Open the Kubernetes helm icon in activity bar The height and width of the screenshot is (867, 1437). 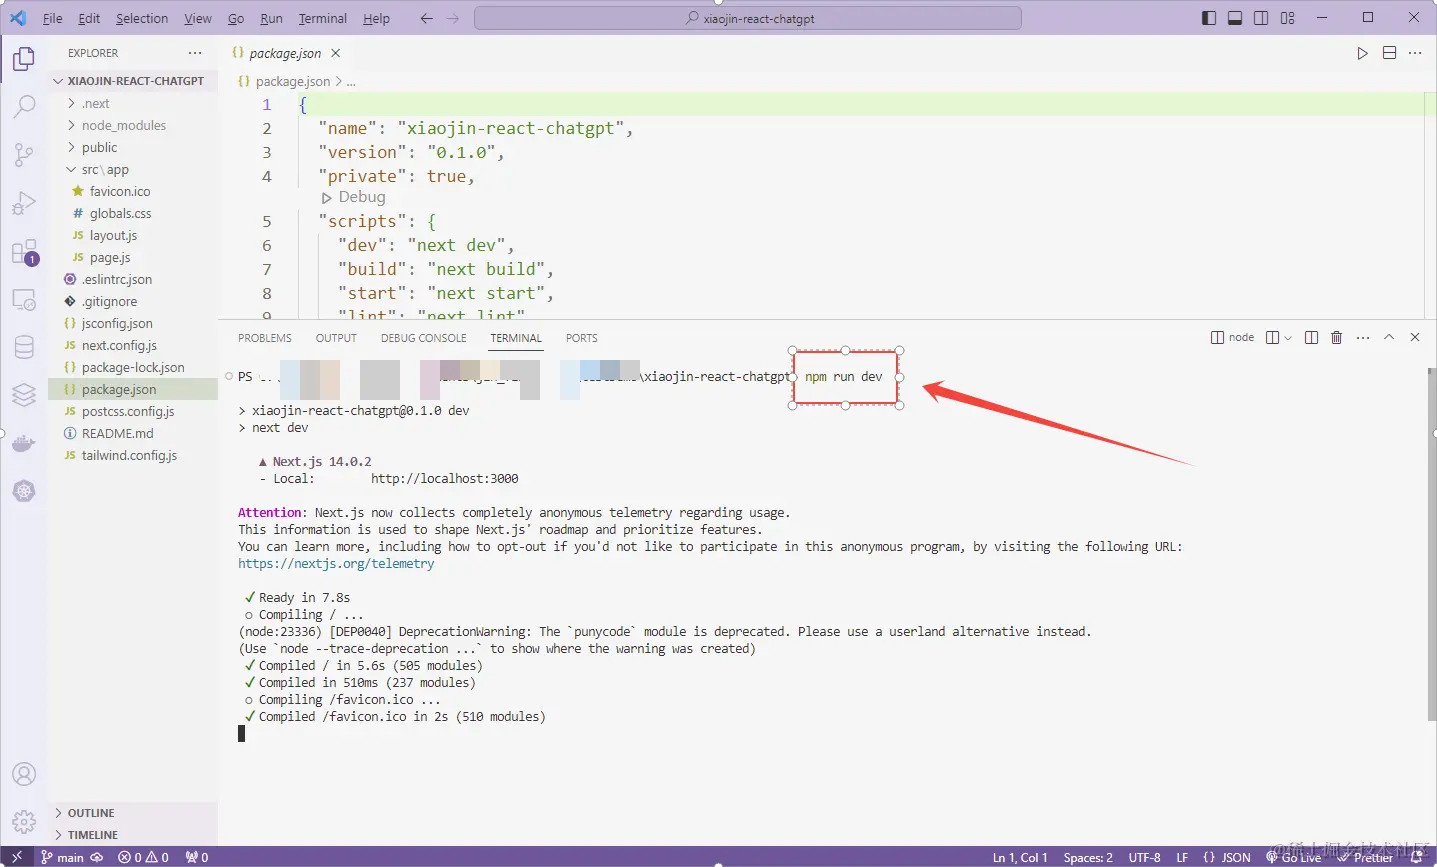tap(24, 491)
